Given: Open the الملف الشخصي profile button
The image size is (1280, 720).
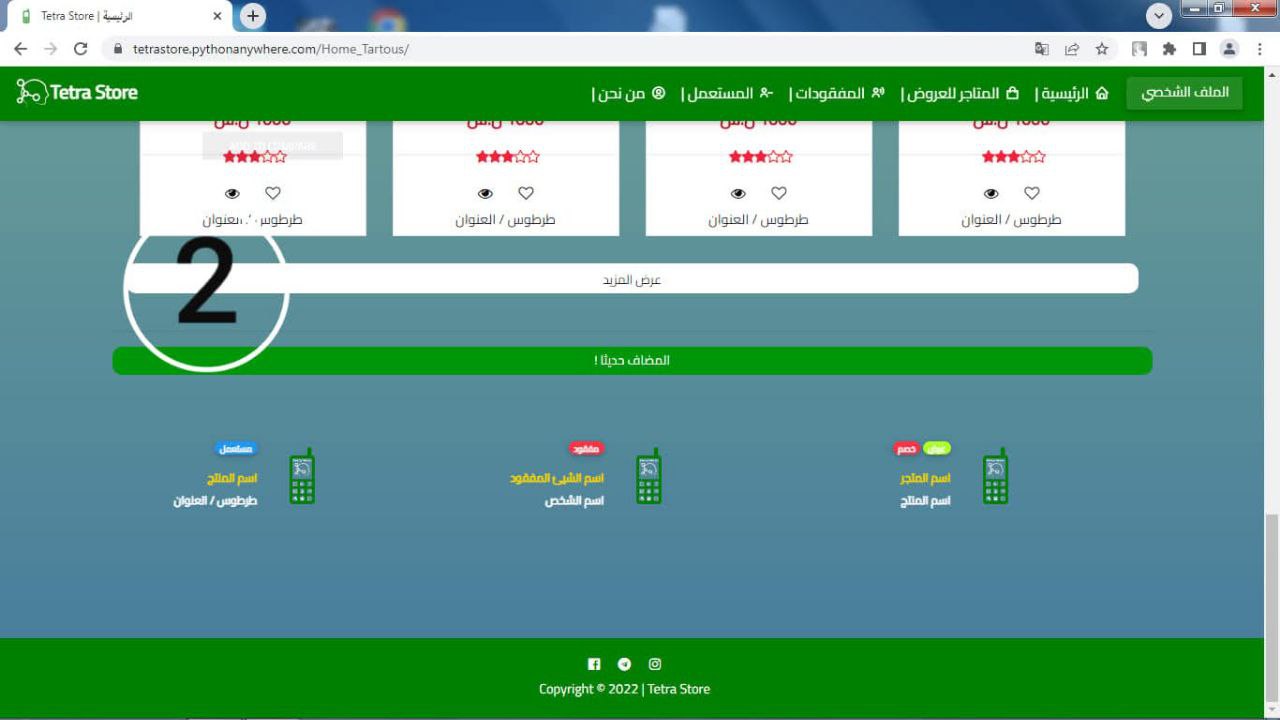Looking at the screenshot, I should tap(1184, 93).
